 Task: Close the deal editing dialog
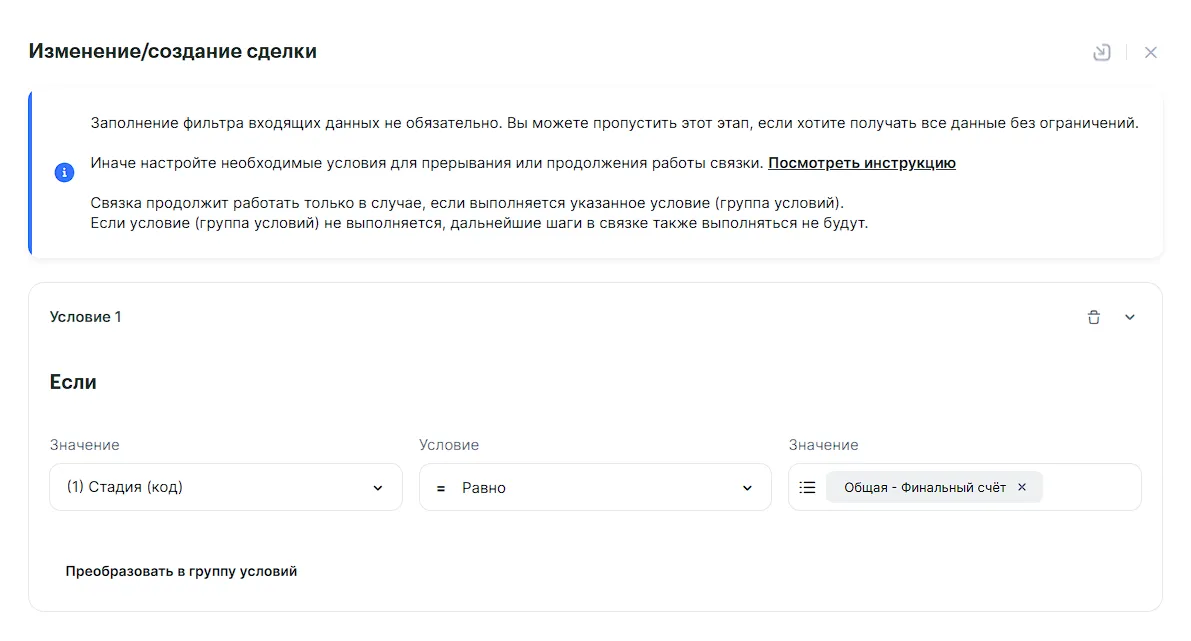[x=1151, y=52]
